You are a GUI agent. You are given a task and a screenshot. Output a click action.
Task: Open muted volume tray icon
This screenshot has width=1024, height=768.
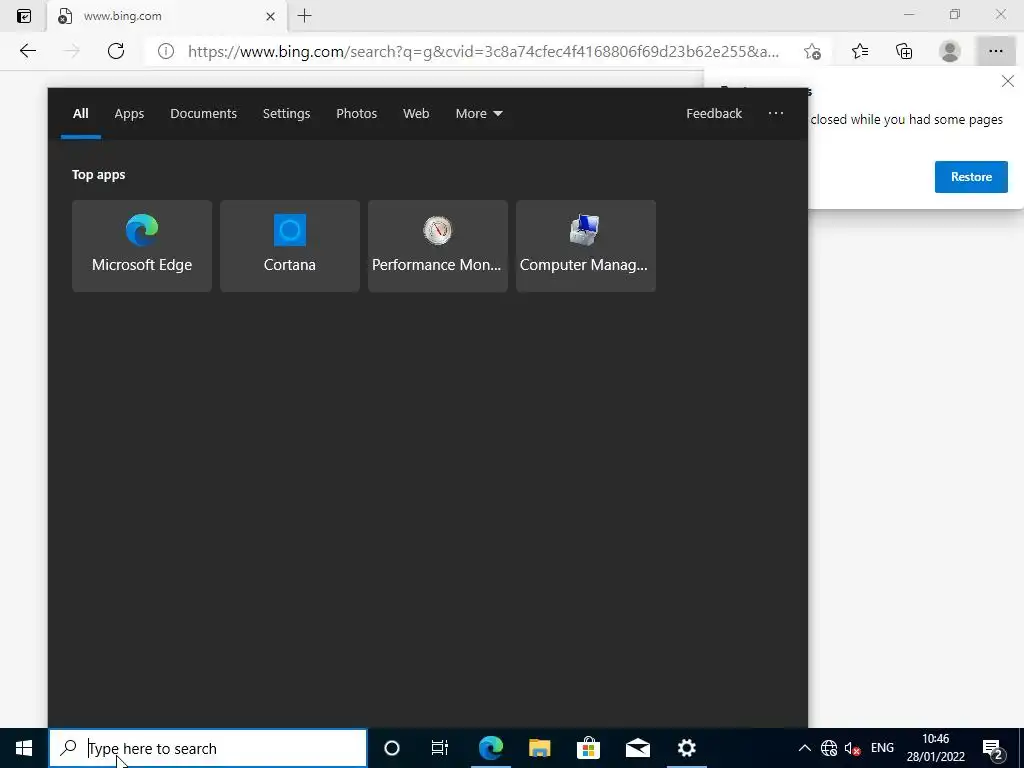point(852,748)
